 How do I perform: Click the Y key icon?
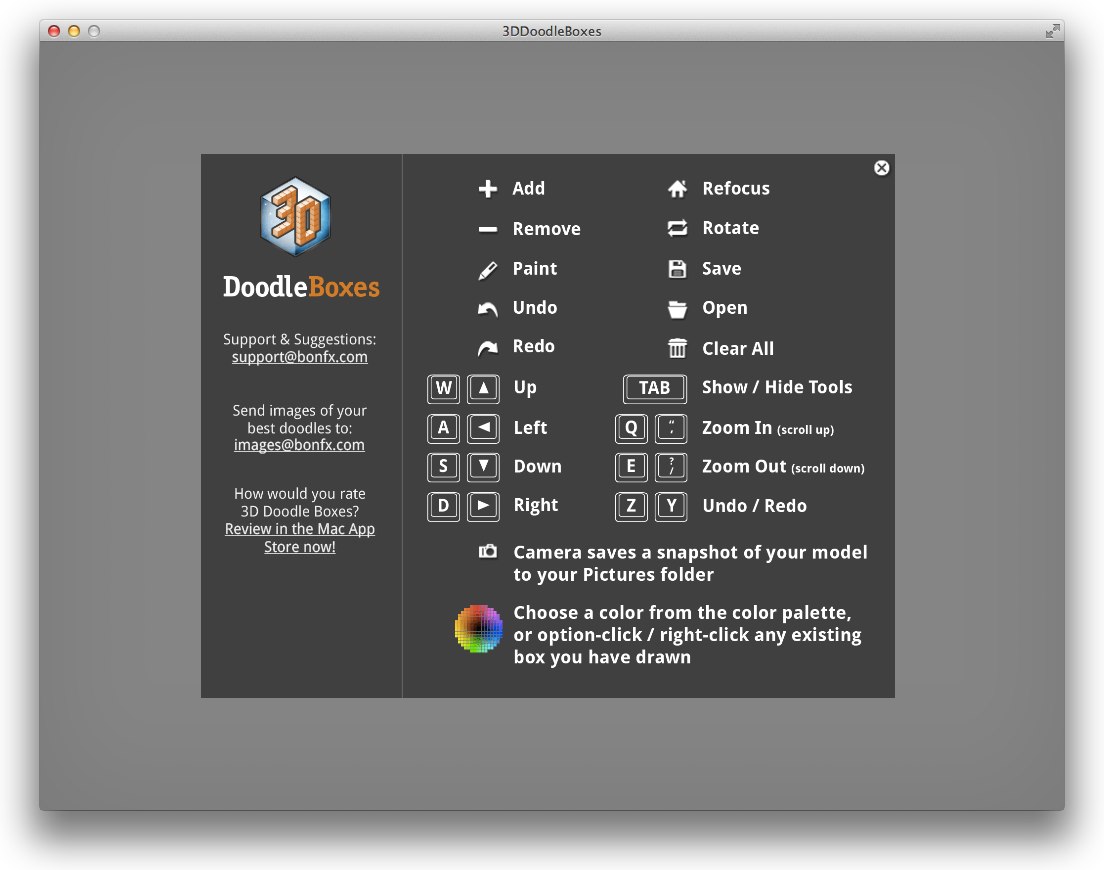click(671, 506)
